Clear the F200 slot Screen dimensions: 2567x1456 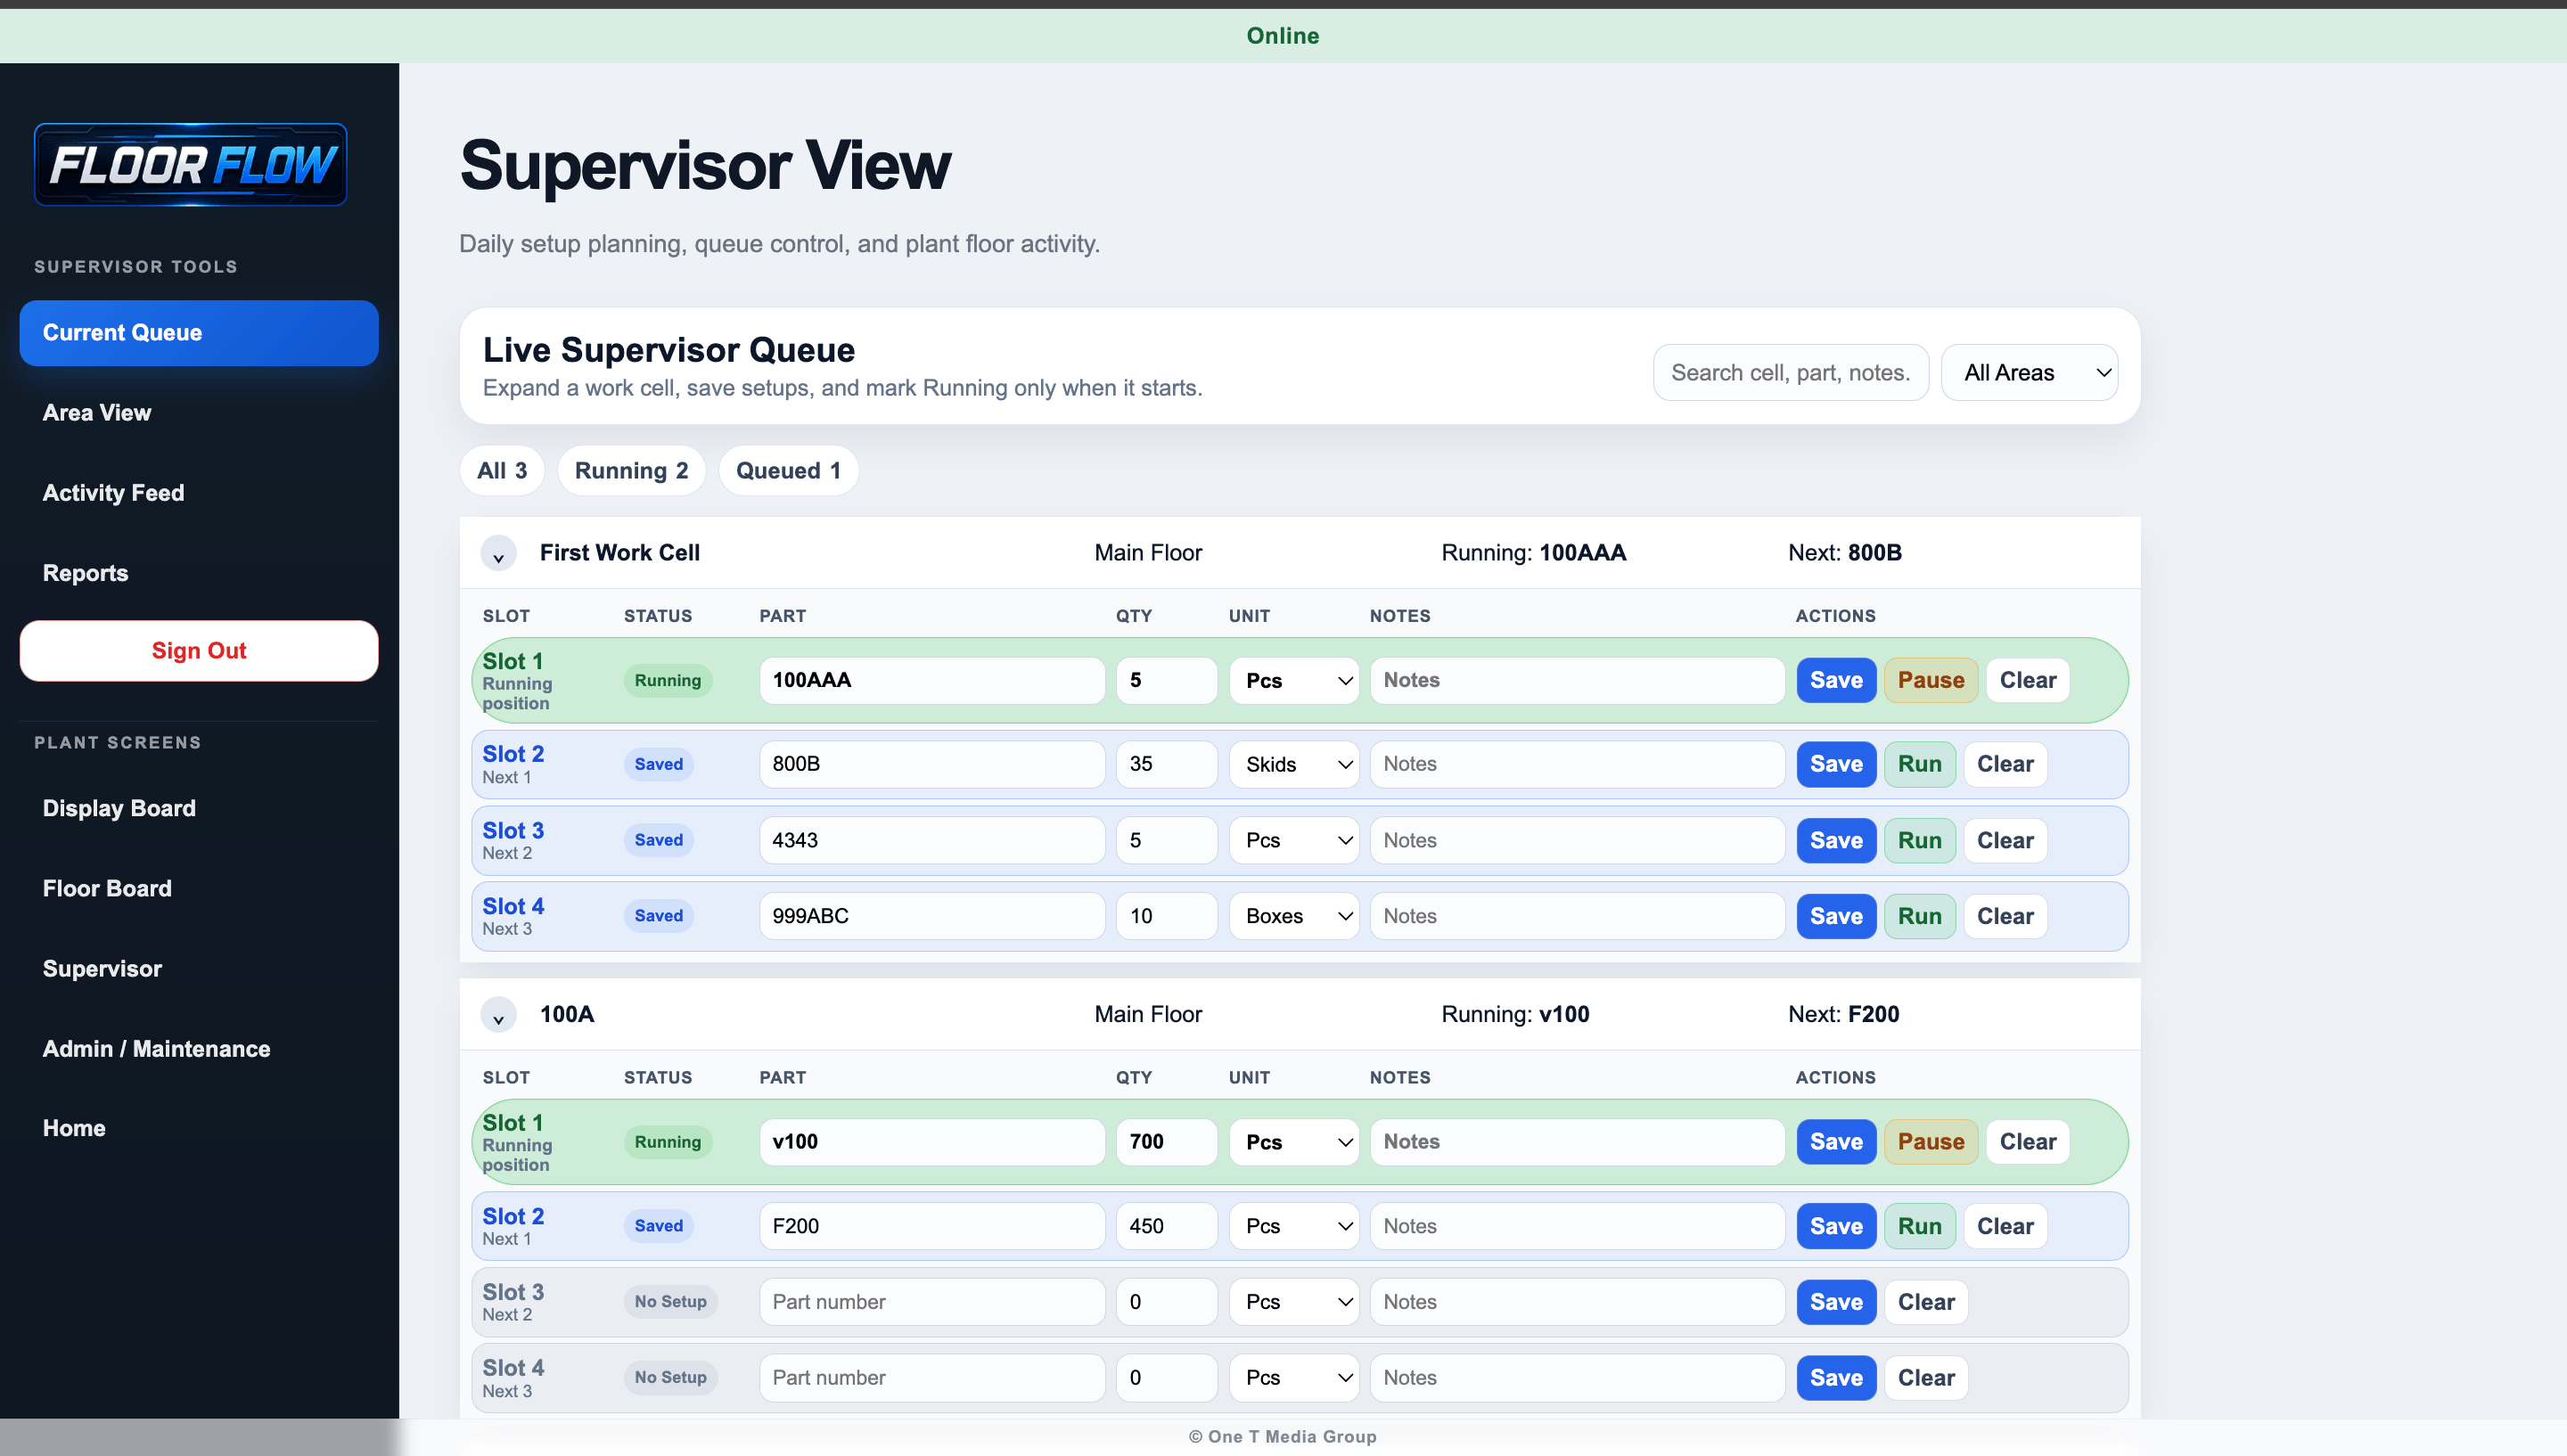pyautogui.click(x=2005, y=1226)
